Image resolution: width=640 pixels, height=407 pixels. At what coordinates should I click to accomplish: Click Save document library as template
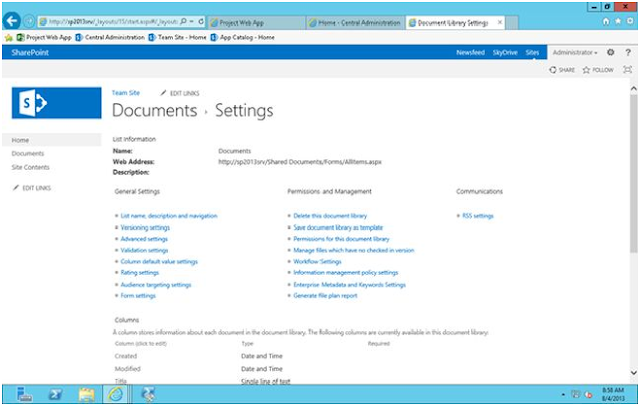[338, 228]
